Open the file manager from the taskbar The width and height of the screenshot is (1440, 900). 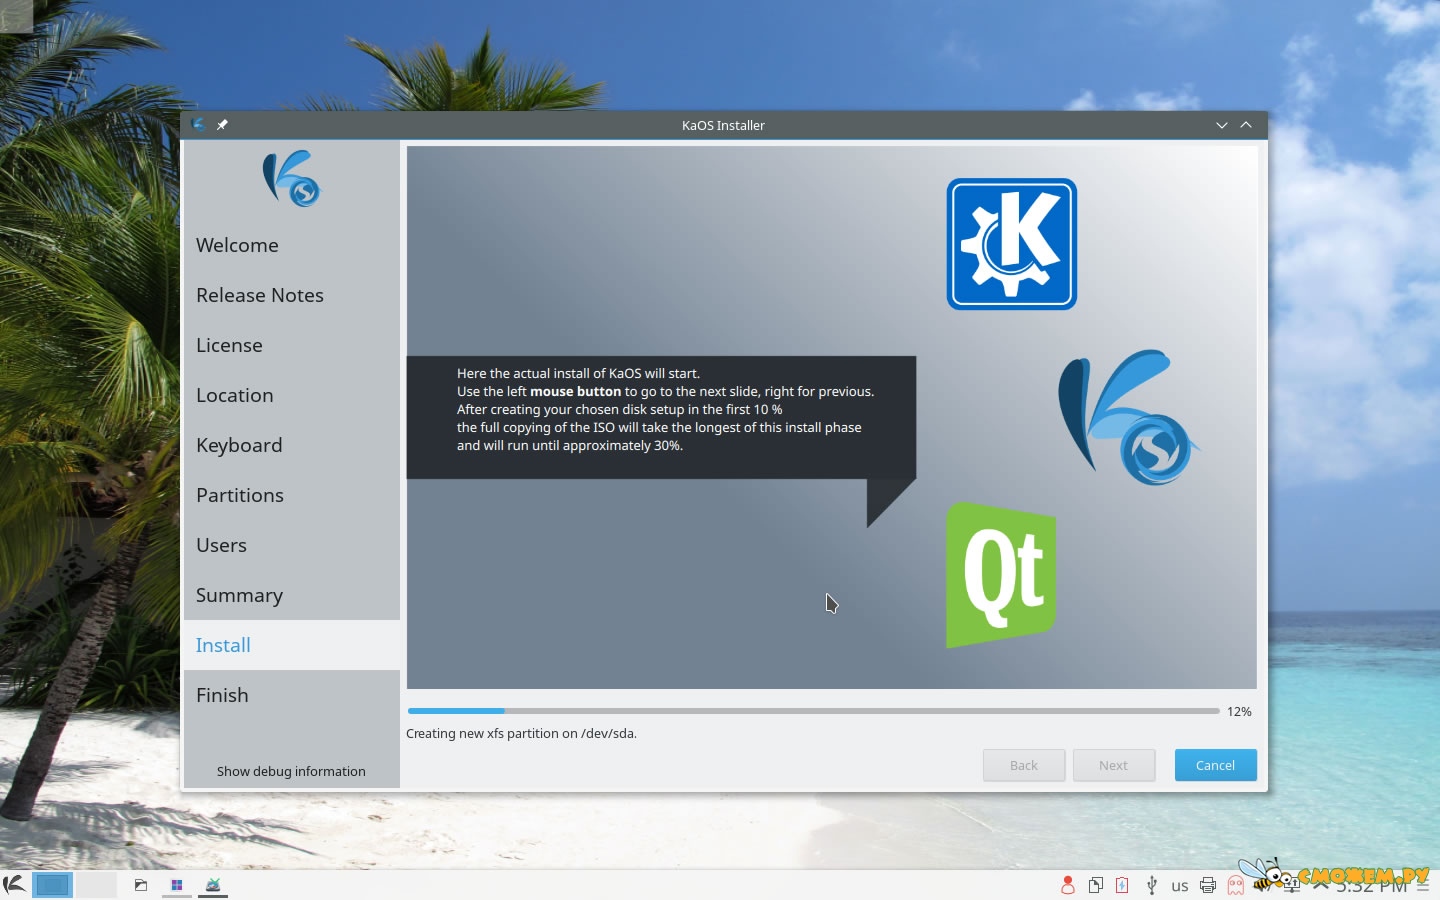pos(141,885)
